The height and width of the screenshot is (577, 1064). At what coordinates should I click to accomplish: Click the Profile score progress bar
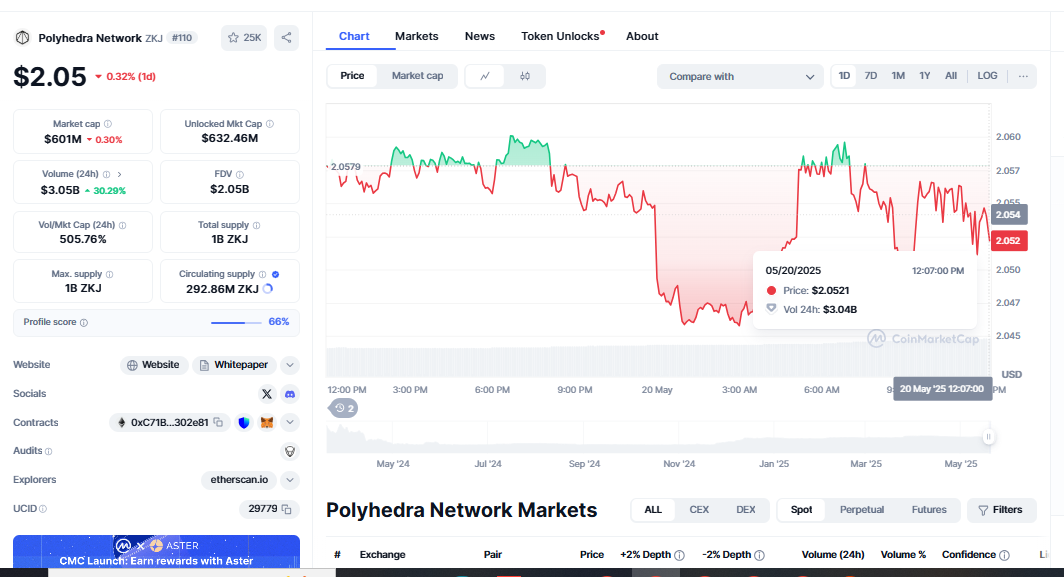point(236,322)
